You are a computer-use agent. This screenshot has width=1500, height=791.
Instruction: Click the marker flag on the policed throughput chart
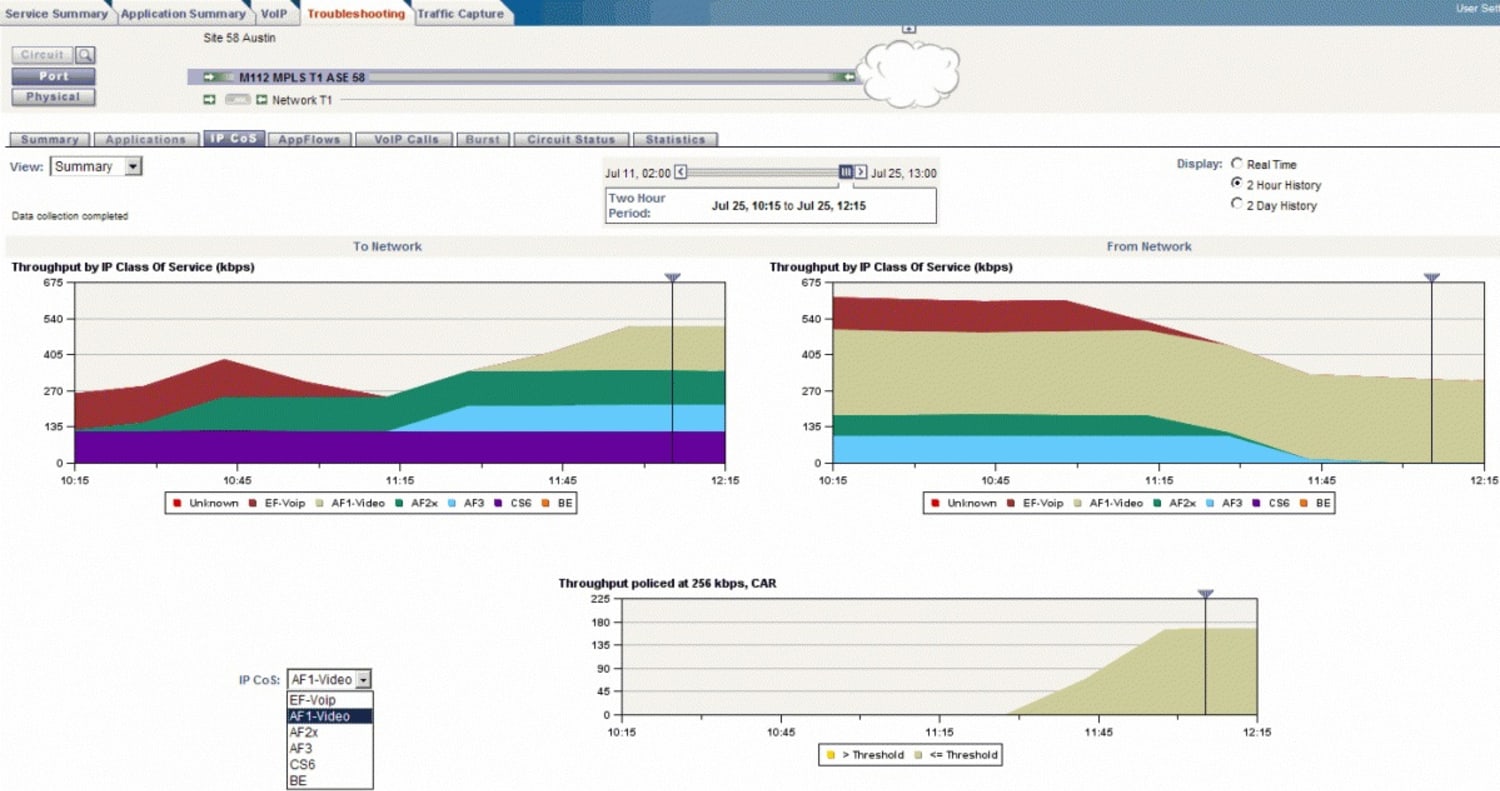[x=1206, y=594]
